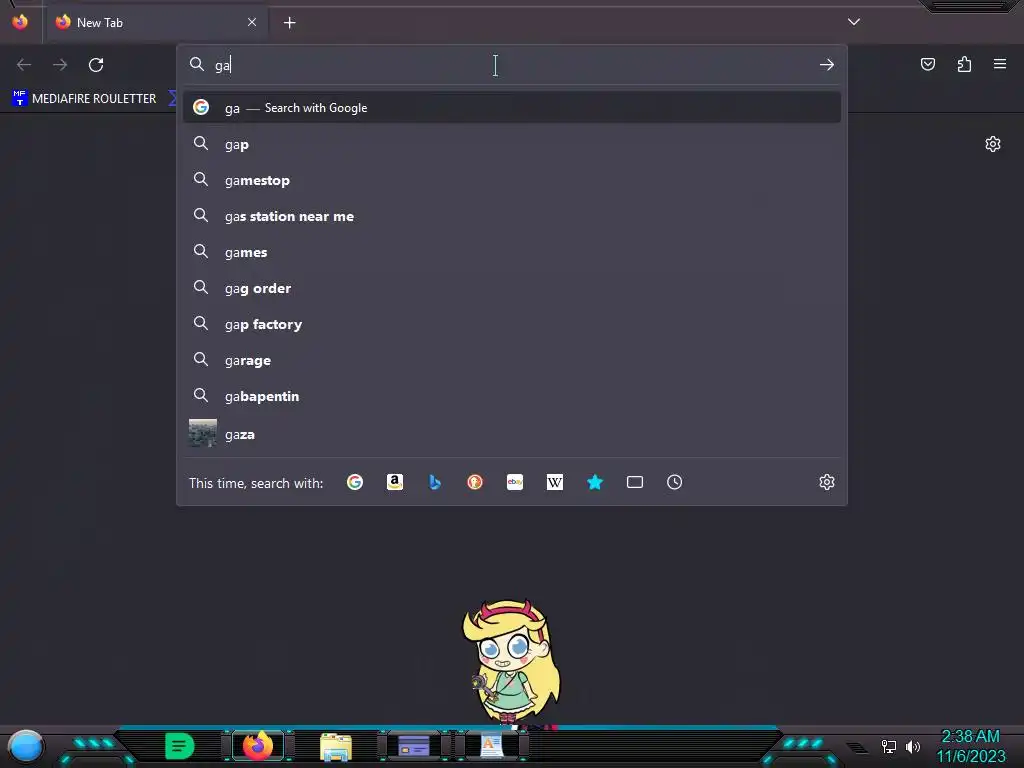
Task: Choose the 'games' suggestion
Action: [512, 252]
